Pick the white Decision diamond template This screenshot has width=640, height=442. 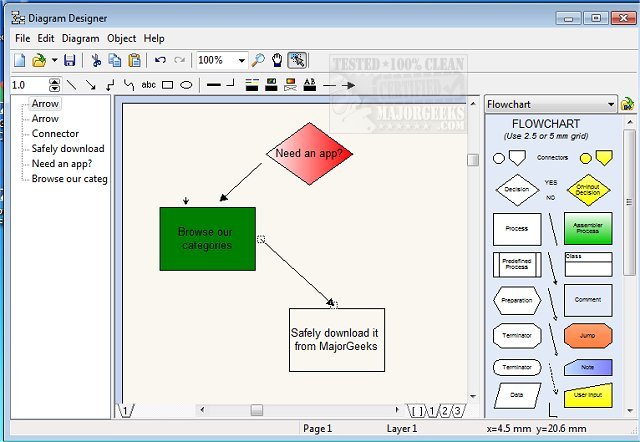coord(517,190)
